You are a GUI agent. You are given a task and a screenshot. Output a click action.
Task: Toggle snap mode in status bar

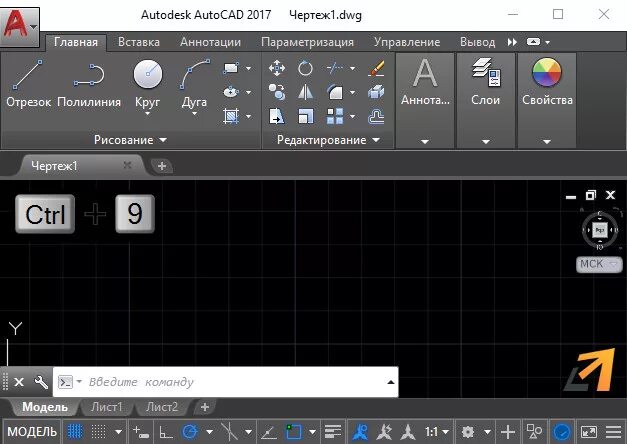[x=98, y=432]
